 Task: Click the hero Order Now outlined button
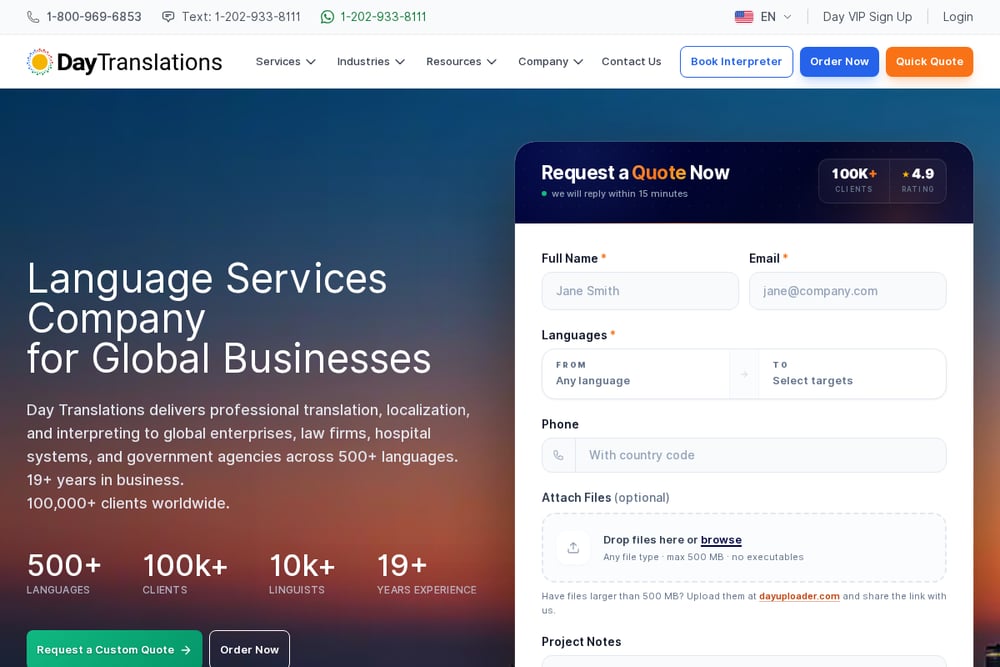click(249, 649)
